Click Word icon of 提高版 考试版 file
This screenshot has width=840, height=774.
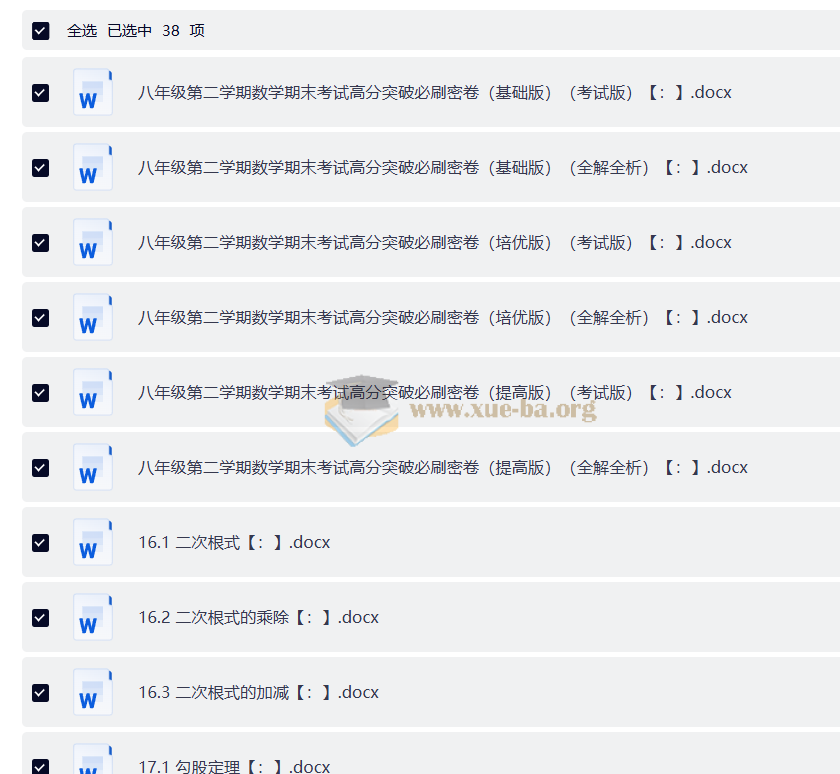point(93,392)
